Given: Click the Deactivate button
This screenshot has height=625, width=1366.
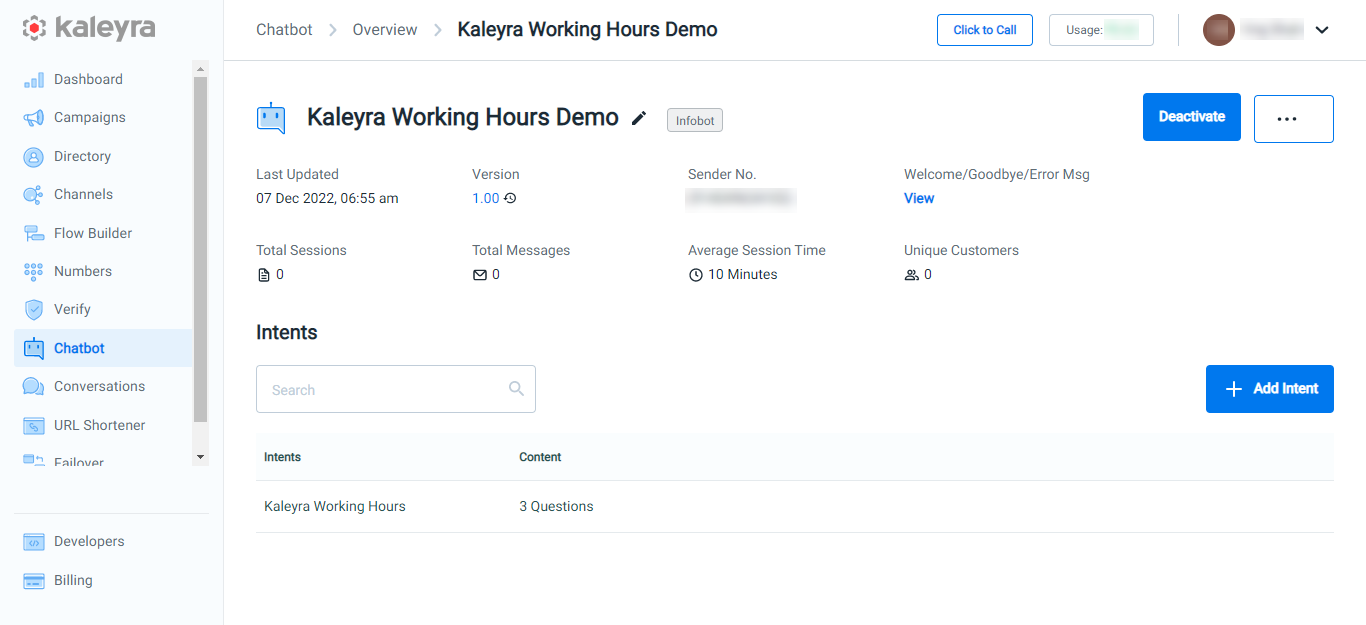Looking at the screenshot, I should tap(1192, 117).
